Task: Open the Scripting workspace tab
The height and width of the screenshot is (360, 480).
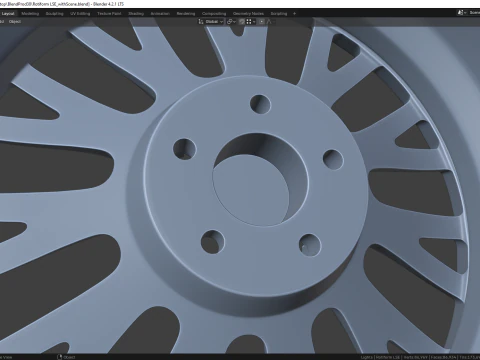Action: [x=279, y=14]
